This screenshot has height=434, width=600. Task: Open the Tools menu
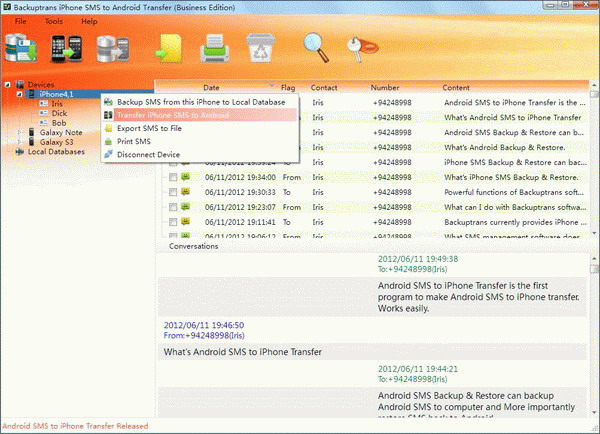coord(54,21)
